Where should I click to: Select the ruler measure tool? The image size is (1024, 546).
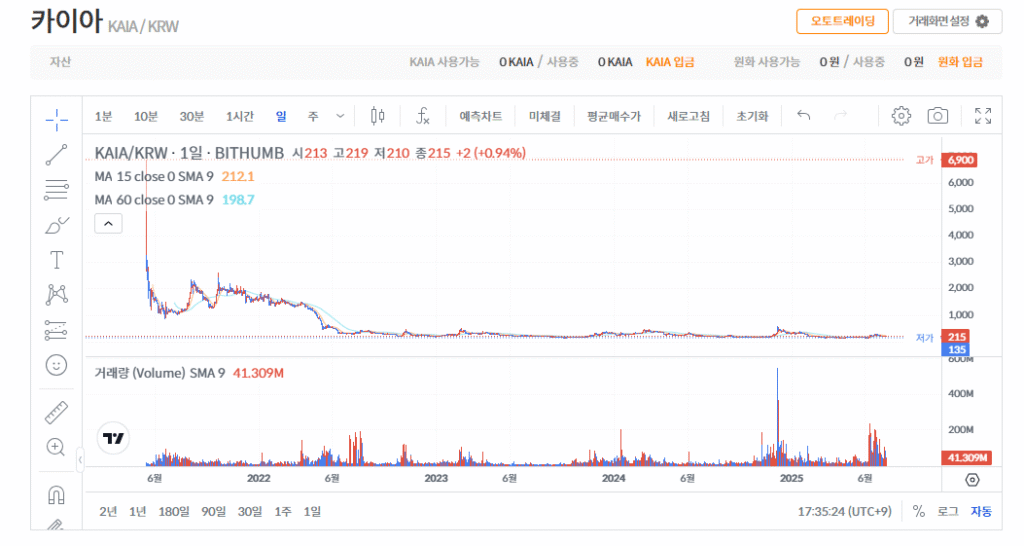(x=57, y=412)
